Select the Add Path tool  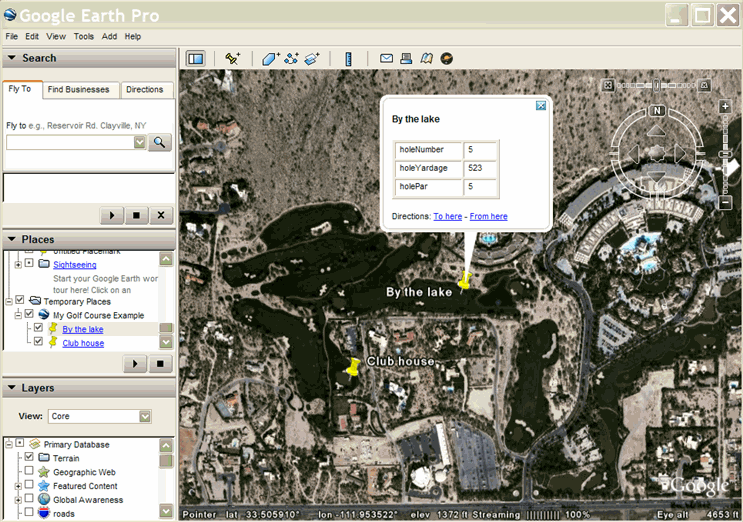point(291,59)
